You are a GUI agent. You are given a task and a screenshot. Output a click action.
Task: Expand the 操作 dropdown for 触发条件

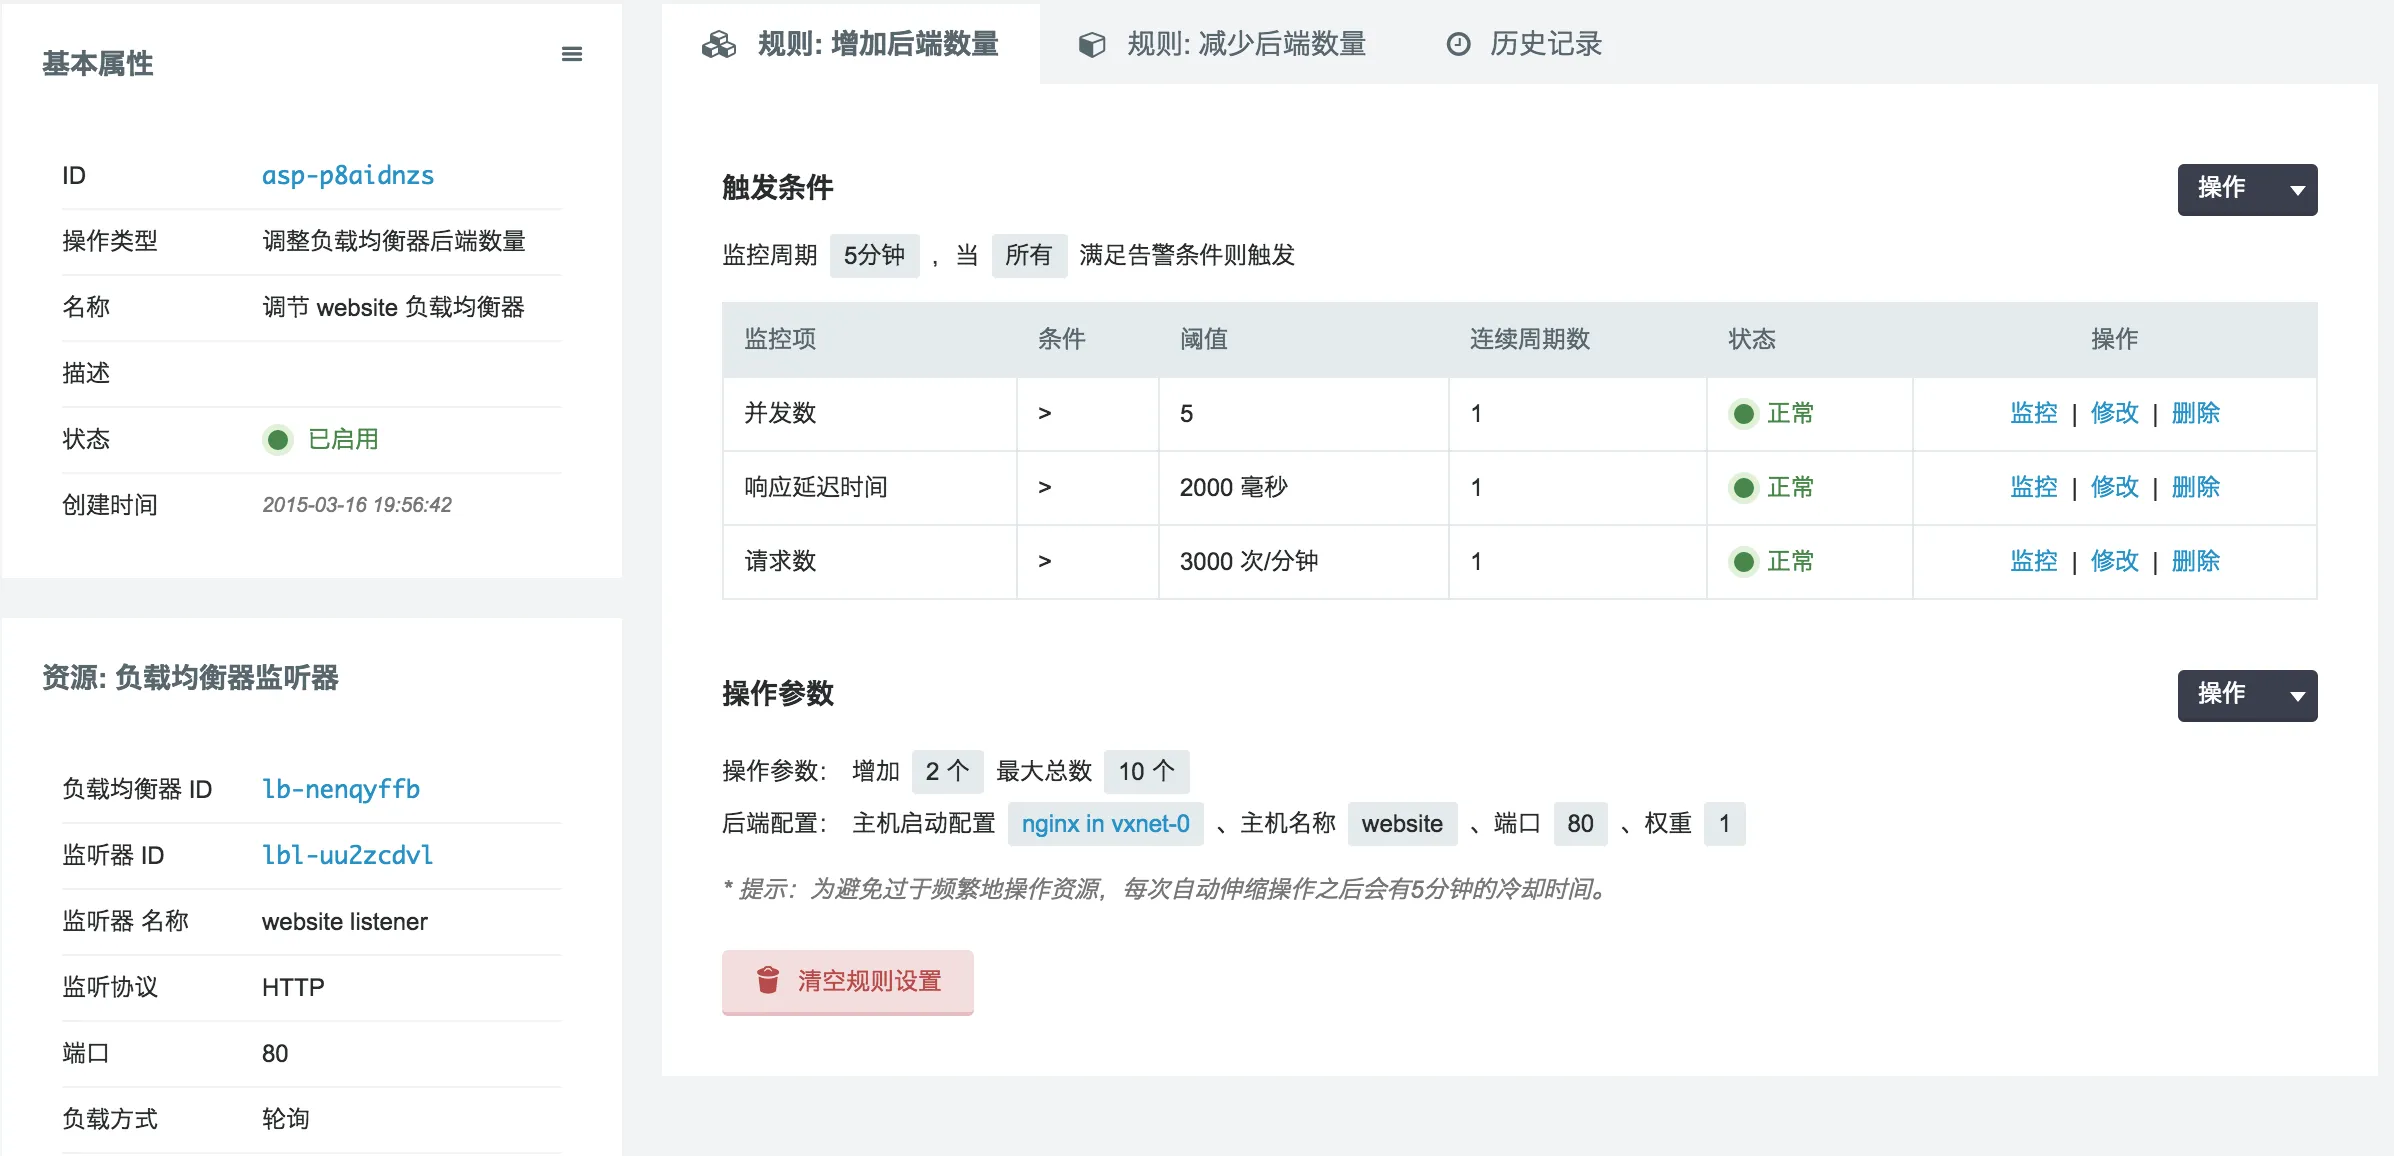(2247, 189)
